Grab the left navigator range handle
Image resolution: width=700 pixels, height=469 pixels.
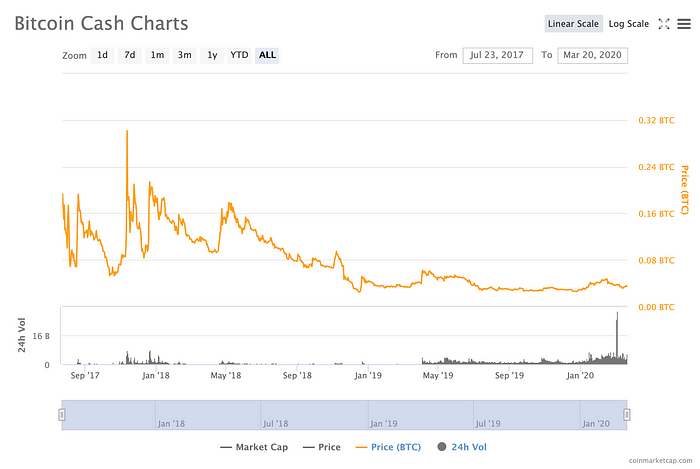[62, 415]
